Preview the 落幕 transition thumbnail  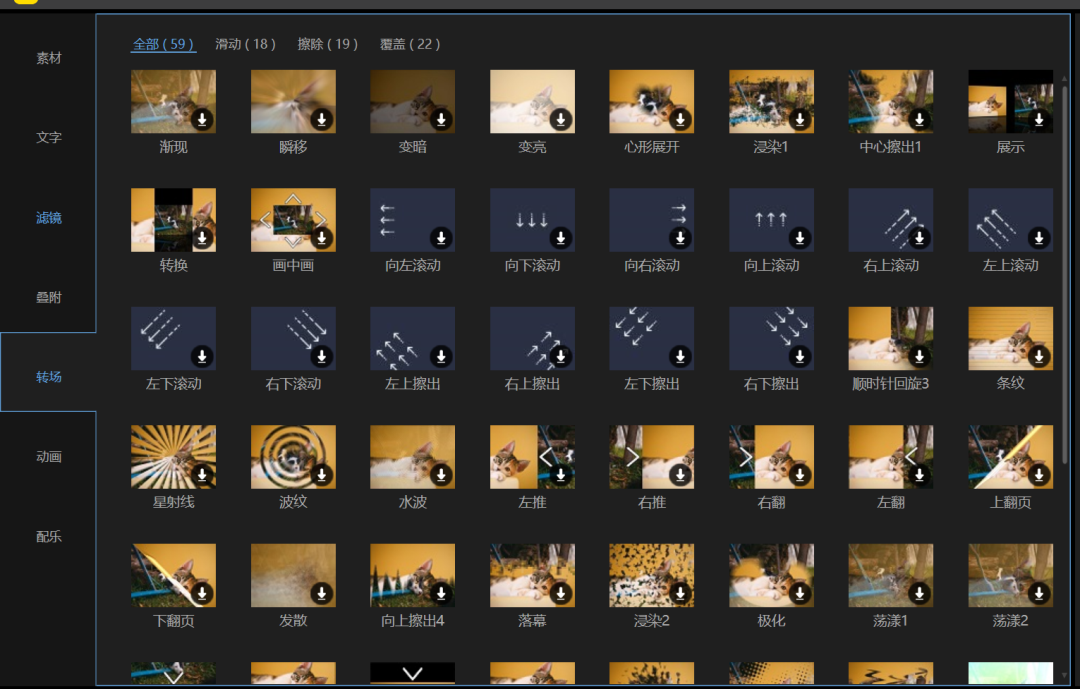point(532,575)
